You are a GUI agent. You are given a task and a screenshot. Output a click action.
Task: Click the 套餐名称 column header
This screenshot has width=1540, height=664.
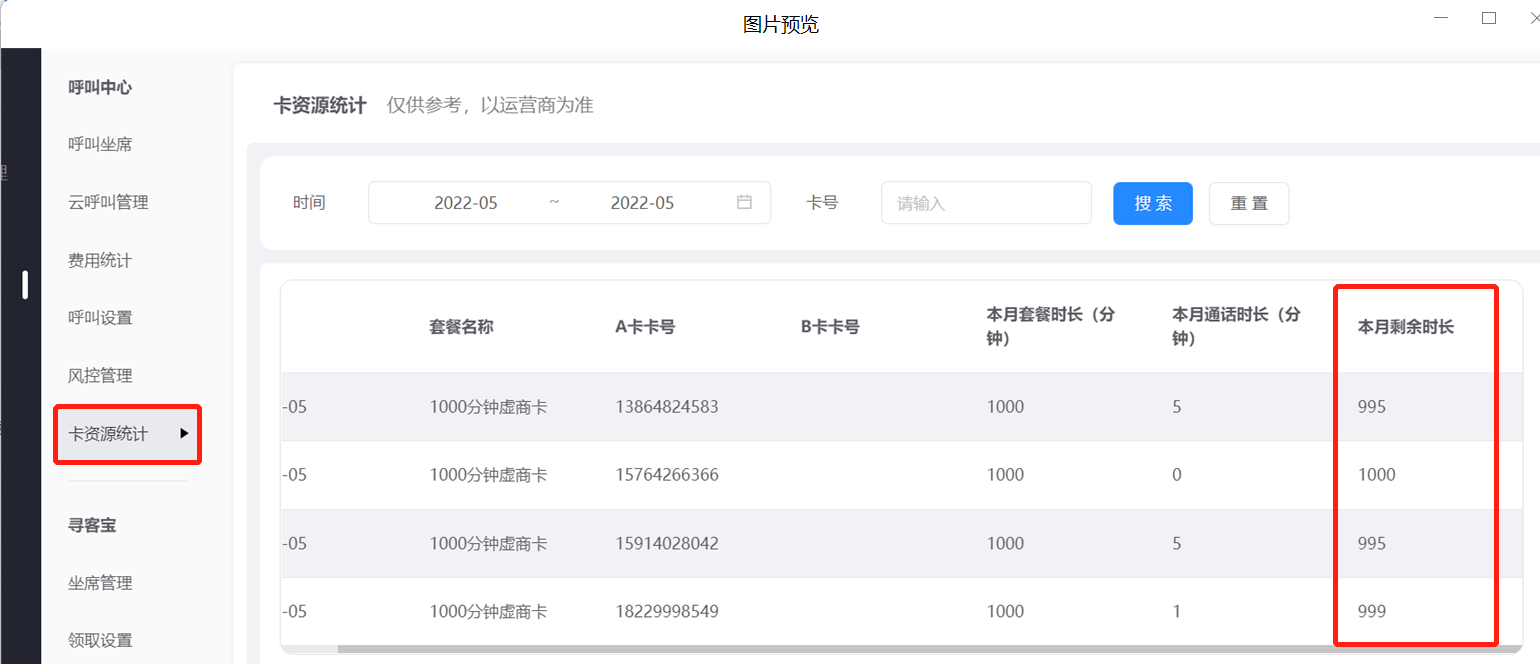pos(461,327)
